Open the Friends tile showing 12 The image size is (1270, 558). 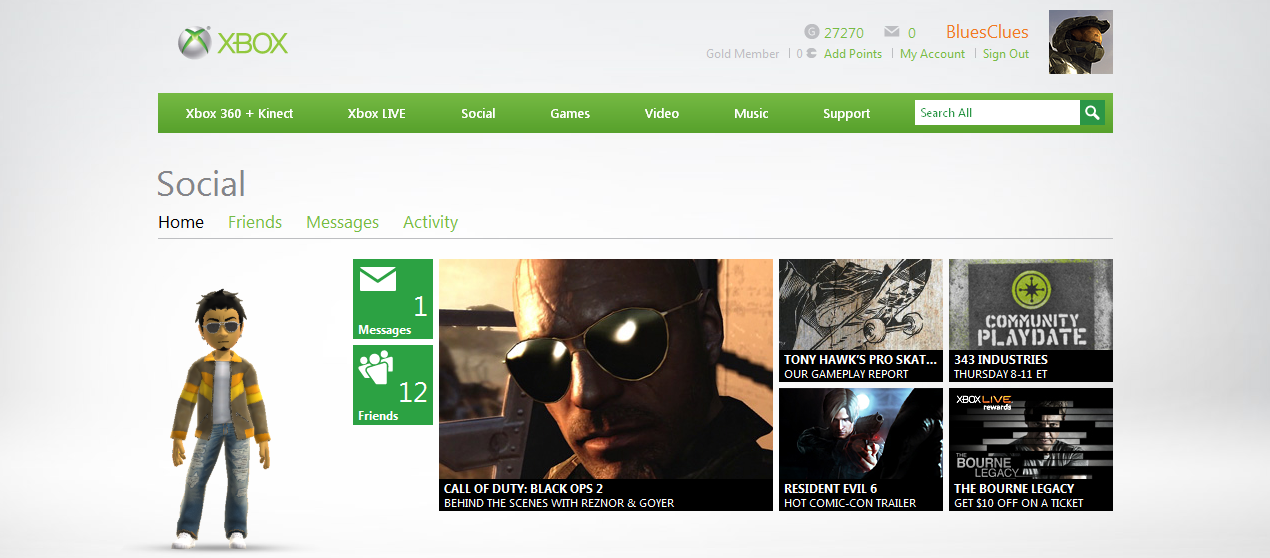point(393,385)
